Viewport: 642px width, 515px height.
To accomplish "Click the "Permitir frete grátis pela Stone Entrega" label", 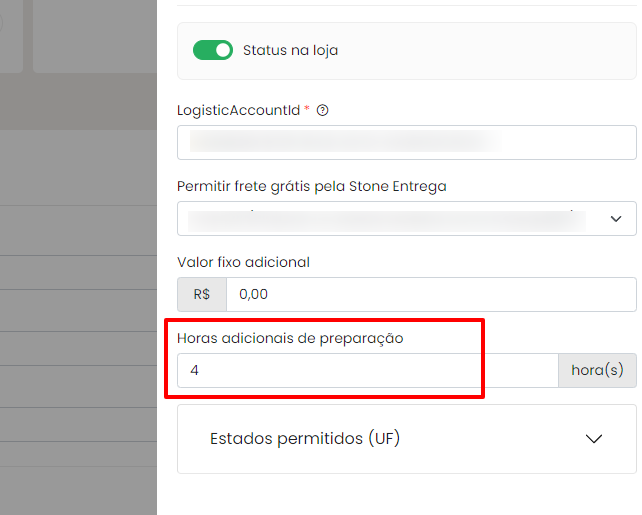I will pyautogui.click(x=311, y=186).
